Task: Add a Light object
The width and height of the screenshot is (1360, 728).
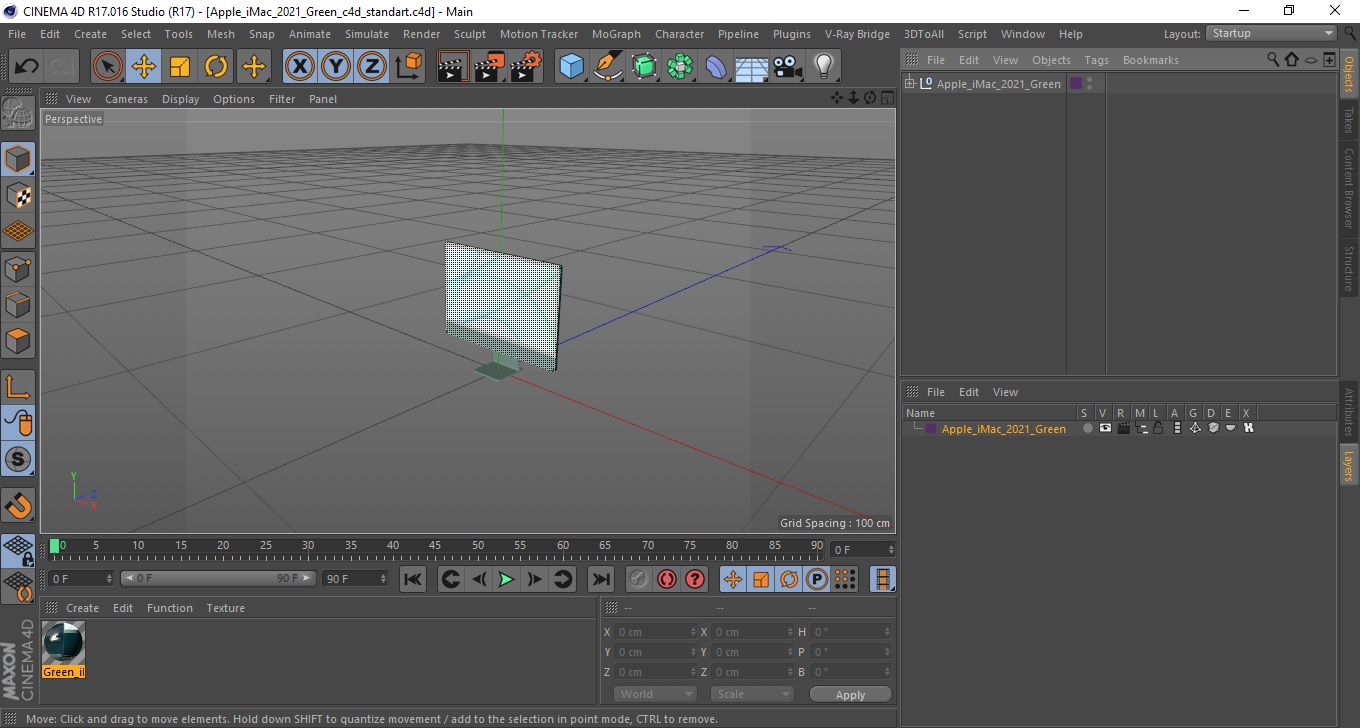Action: 824,67
